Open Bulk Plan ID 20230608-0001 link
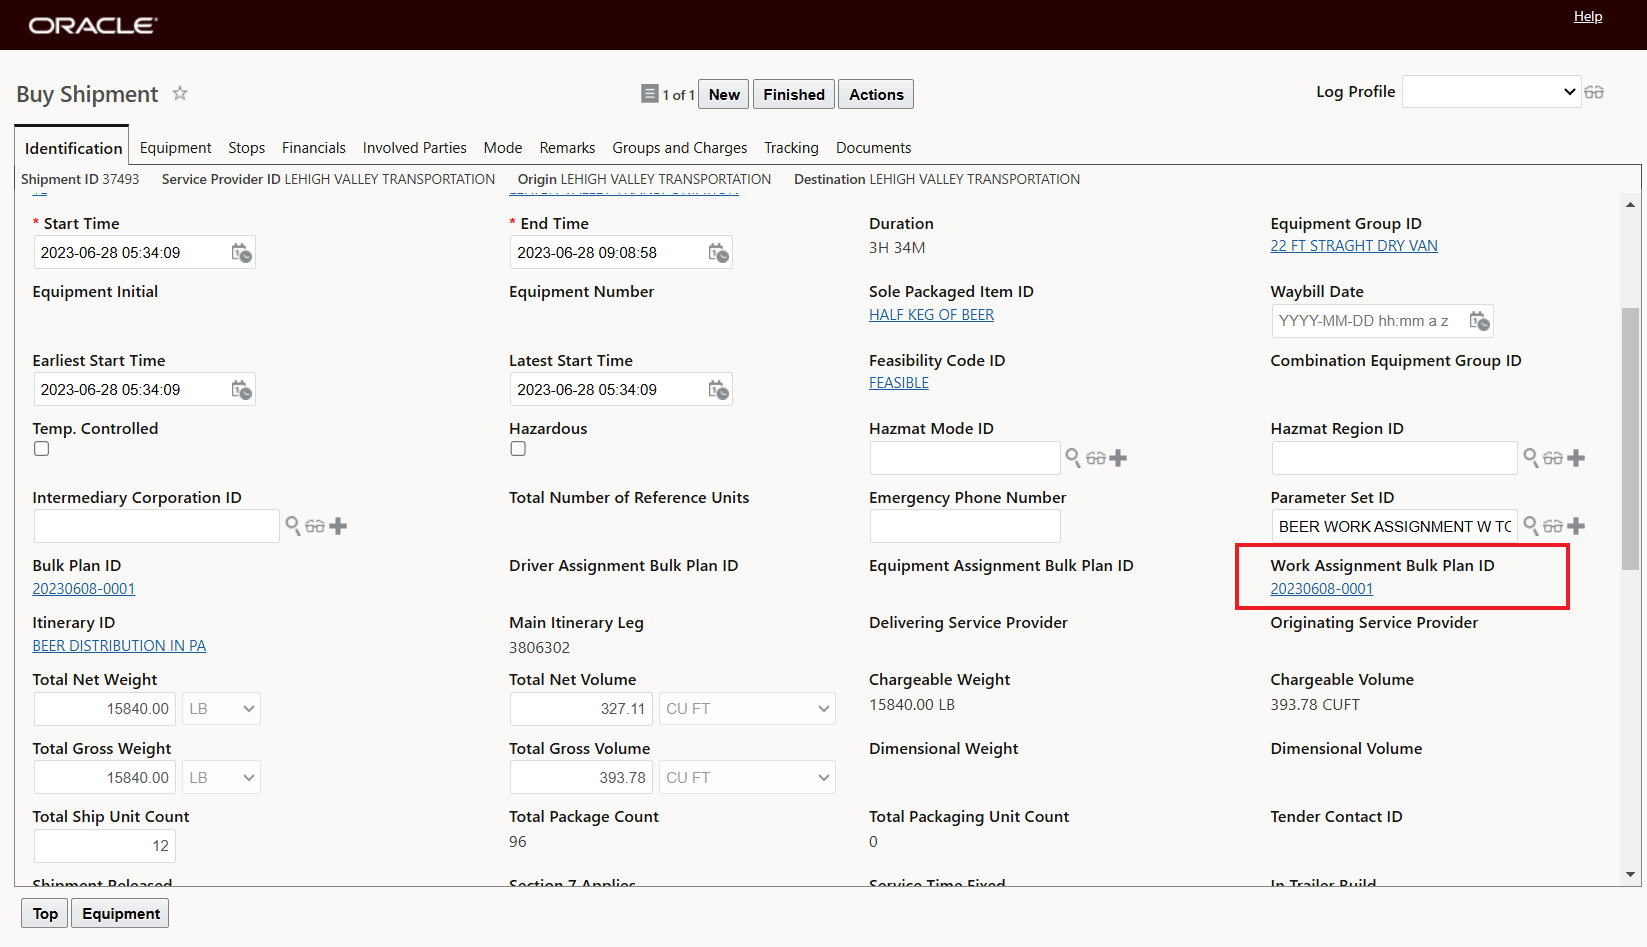Image resolution: width=1647 pixels, height=947 pixels. click(x=84, y=589)
